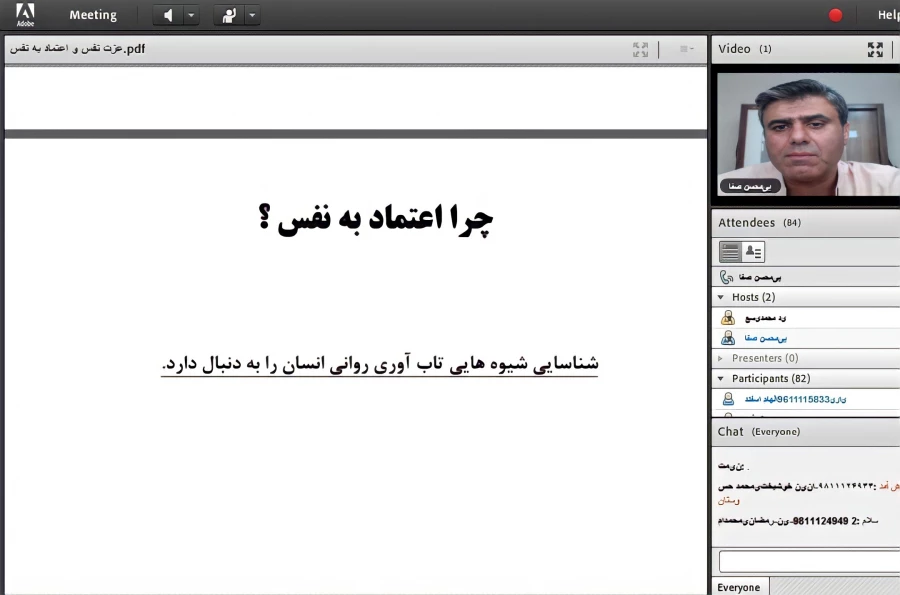Enter full screen on the Video pod
The height and width of the screenshot is (595, 900).
point(874,48)
